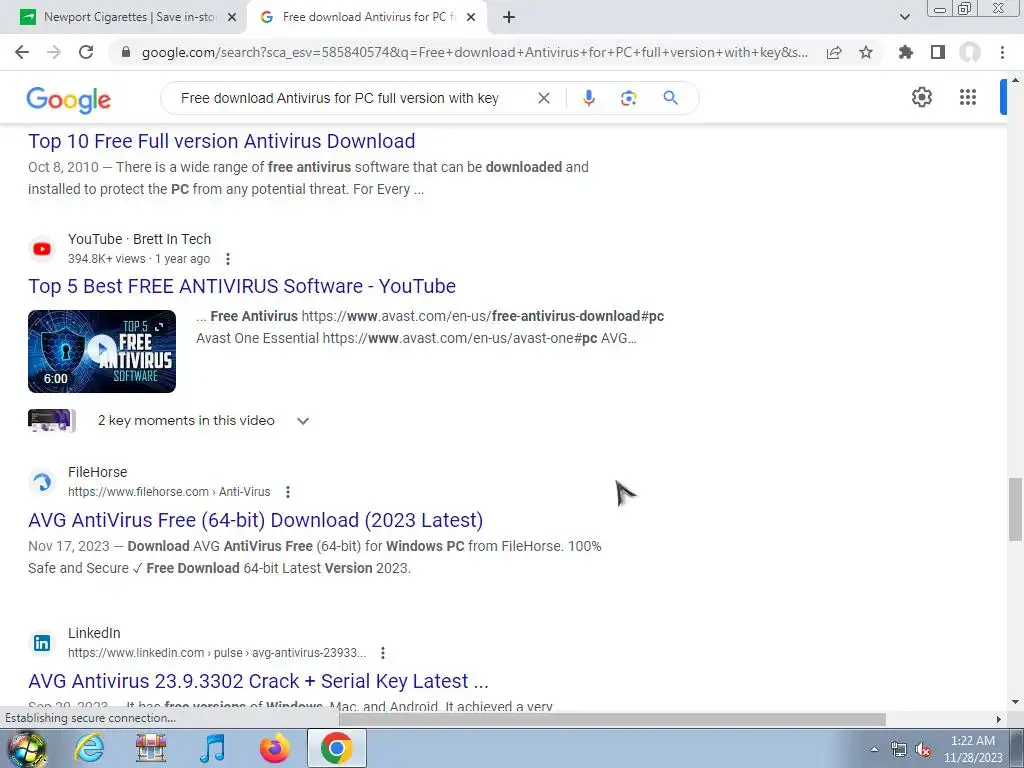Open Google quick settings gear
Image resolution: width=1024 pixels, height=768 pixels.
pyautogui.click(x=921, y=97)
